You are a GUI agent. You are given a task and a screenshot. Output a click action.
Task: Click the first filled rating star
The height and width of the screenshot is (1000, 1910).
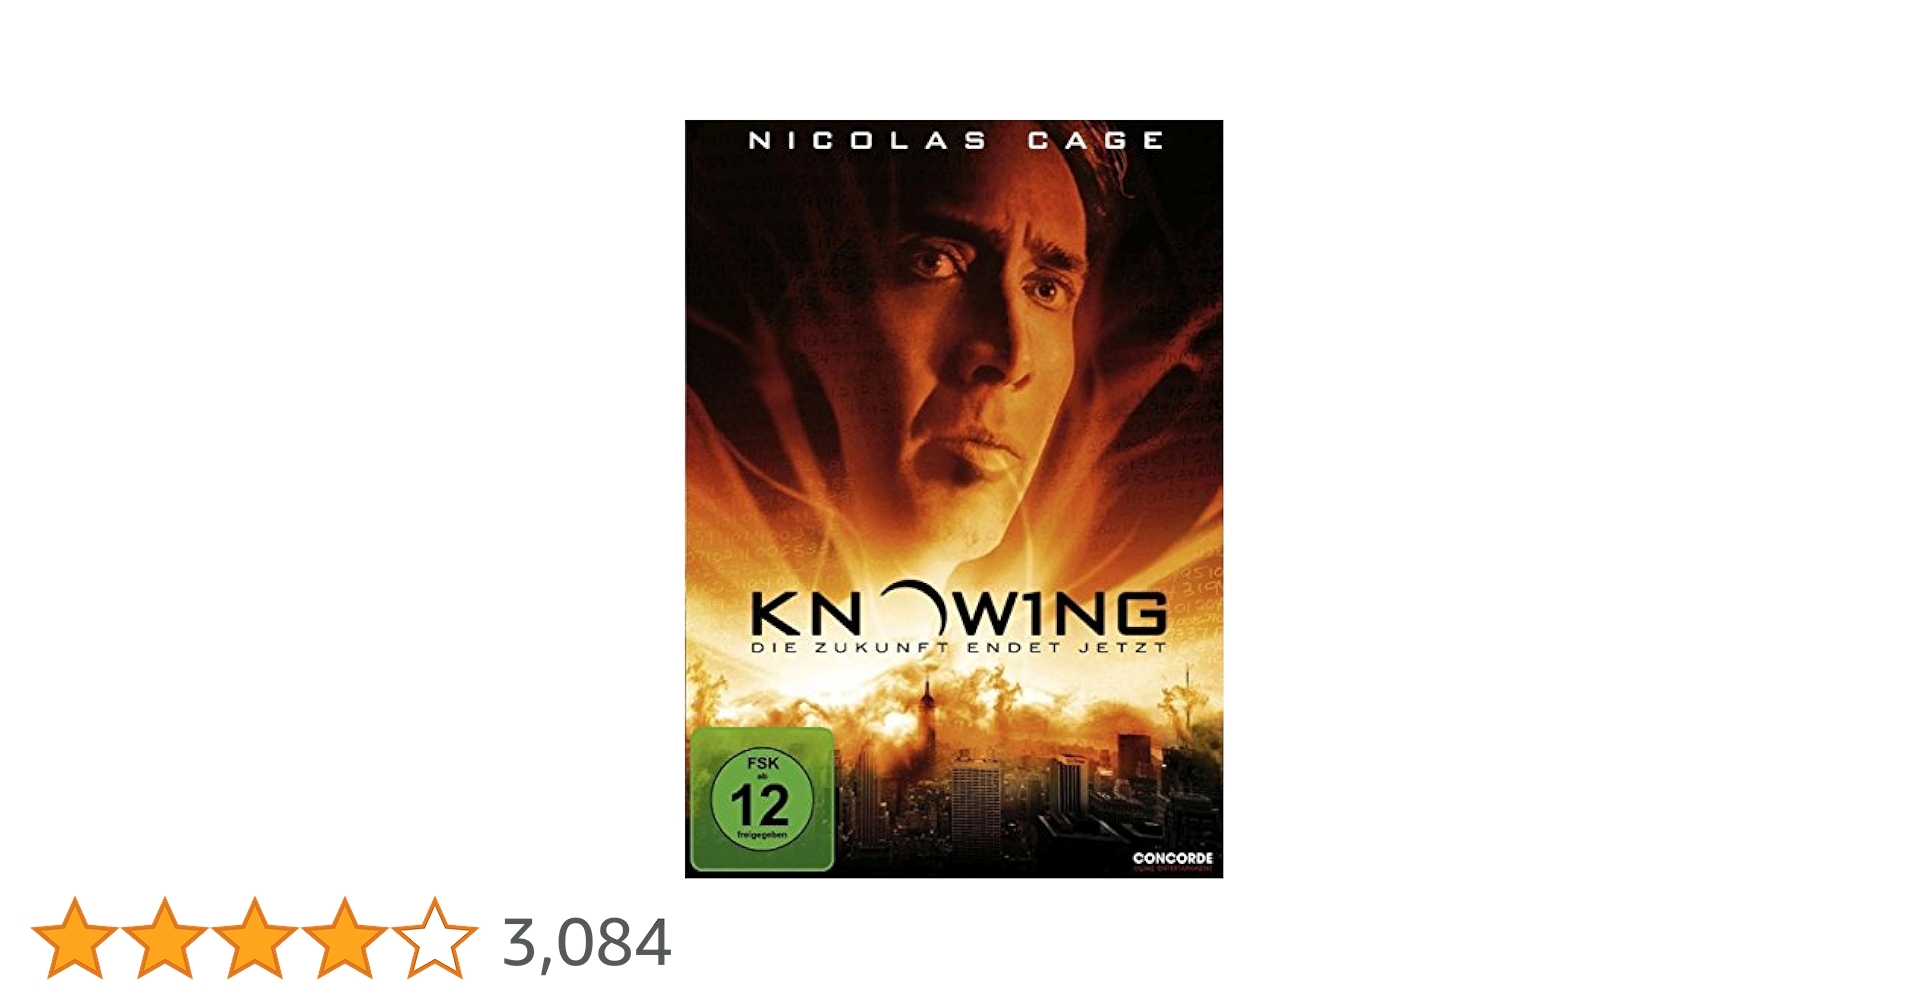[74, 938]
